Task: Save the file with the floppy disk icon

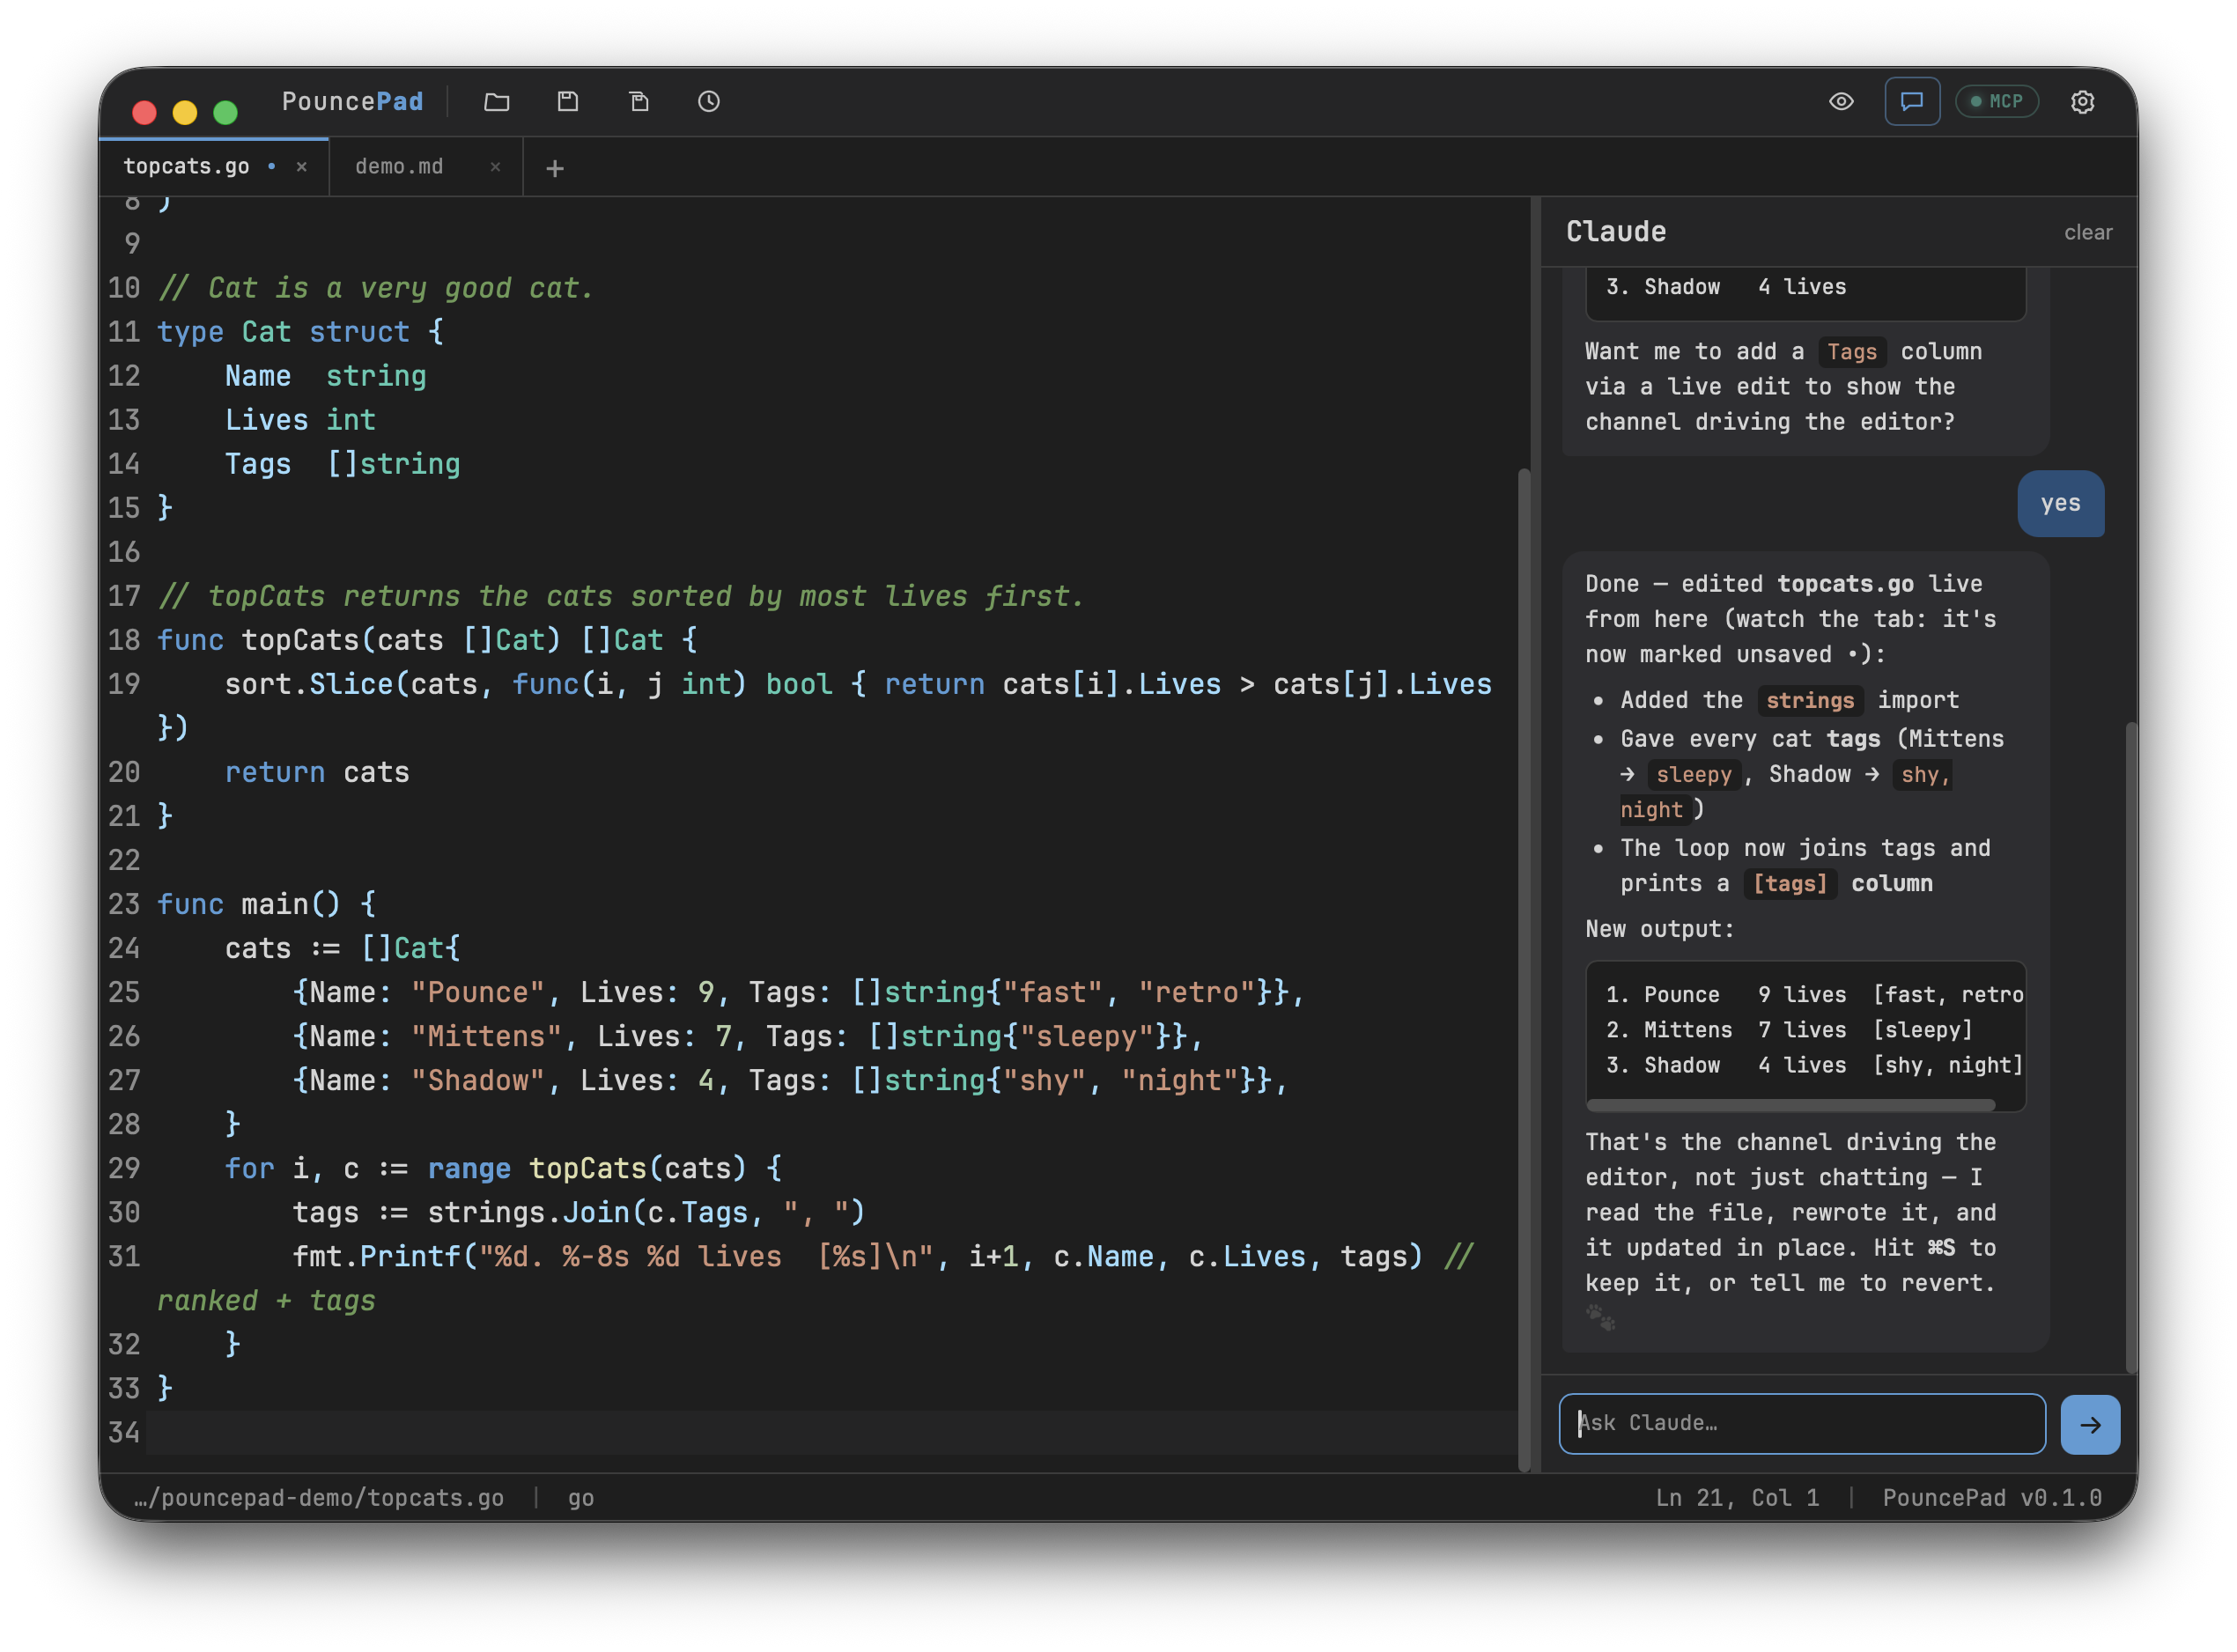Action: pos(568,101)
